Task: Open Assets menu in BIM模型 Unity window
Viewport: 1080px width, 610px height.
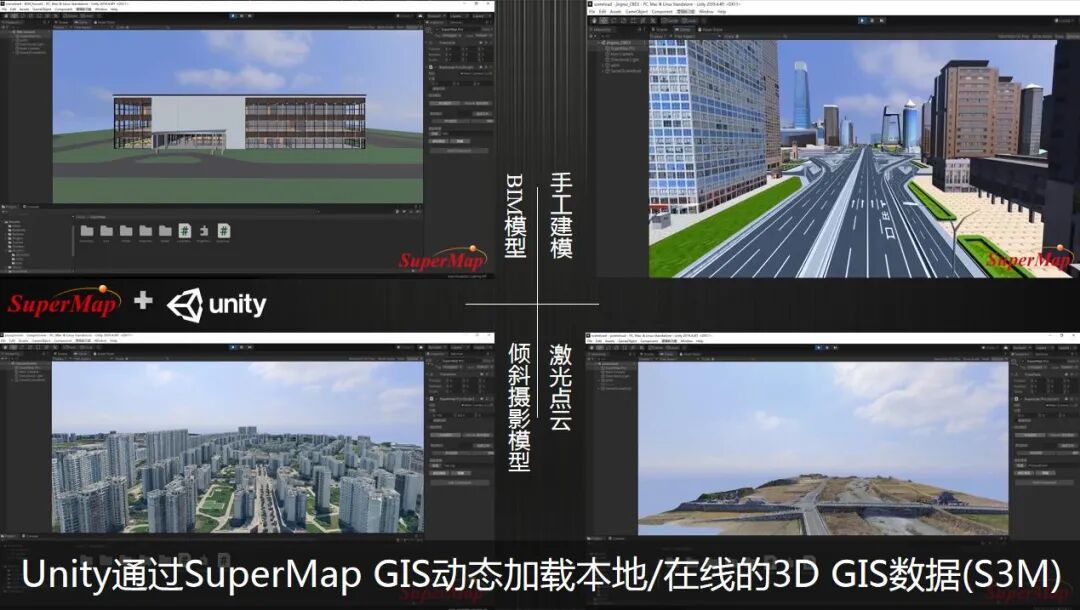Action: (24, 9)
